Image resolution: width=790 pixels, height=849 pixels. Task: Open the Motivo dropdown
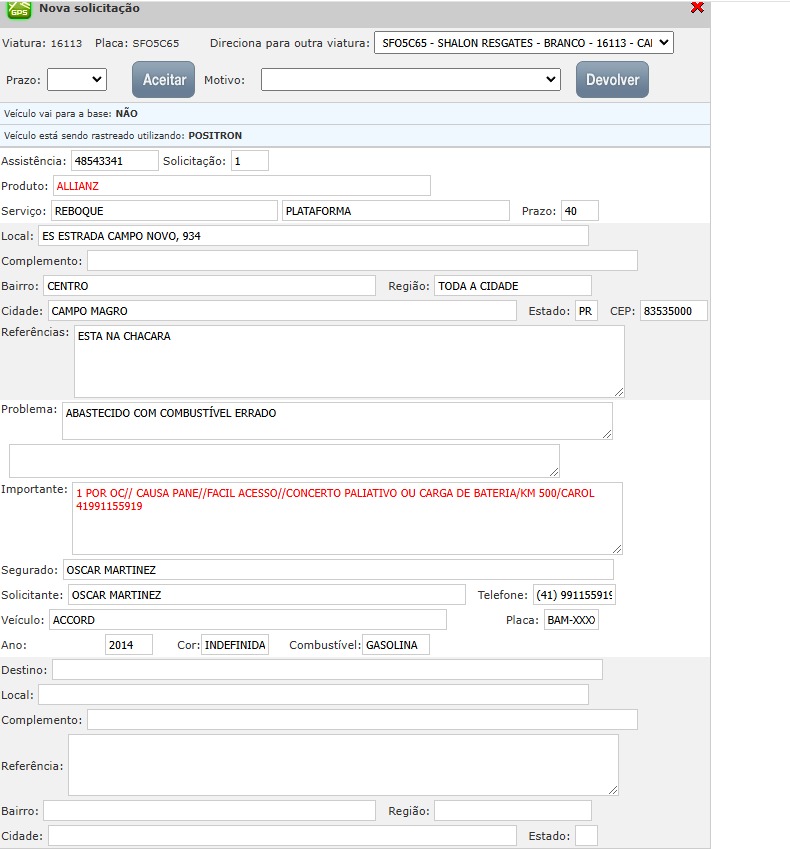410,80
